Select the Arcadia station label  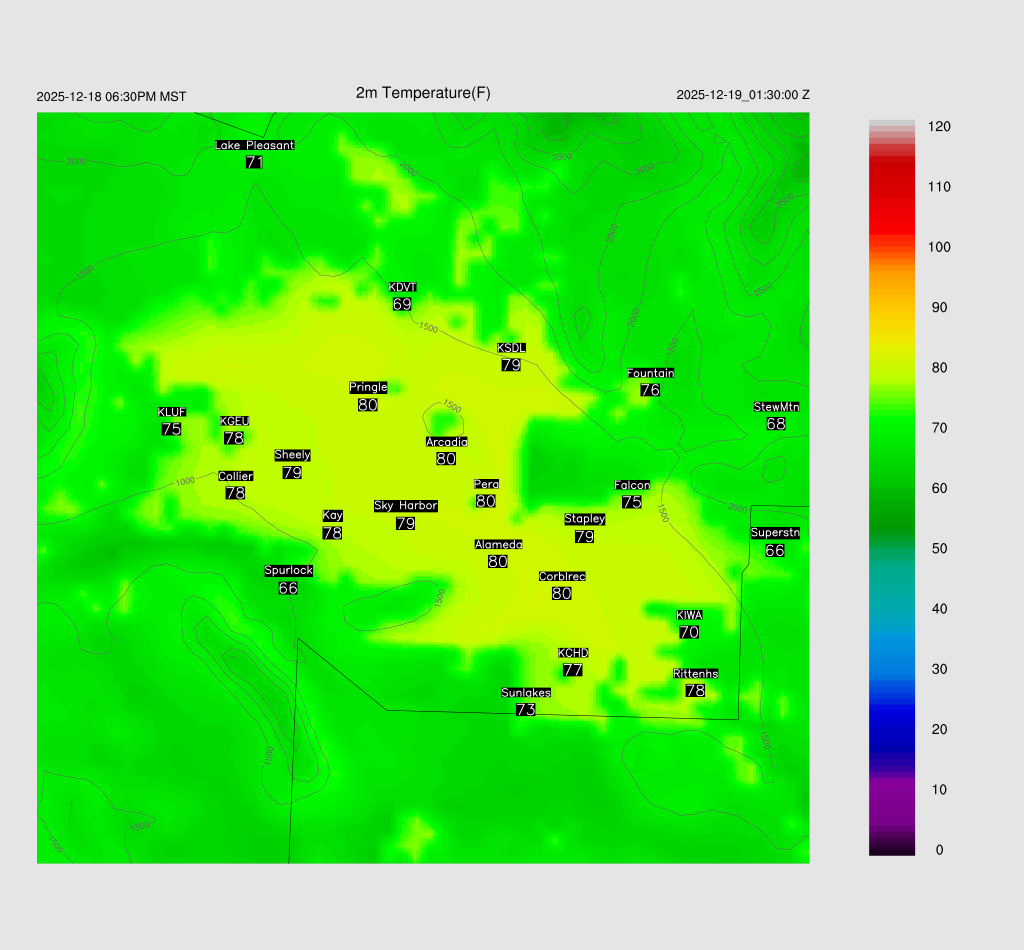(446, 442)
